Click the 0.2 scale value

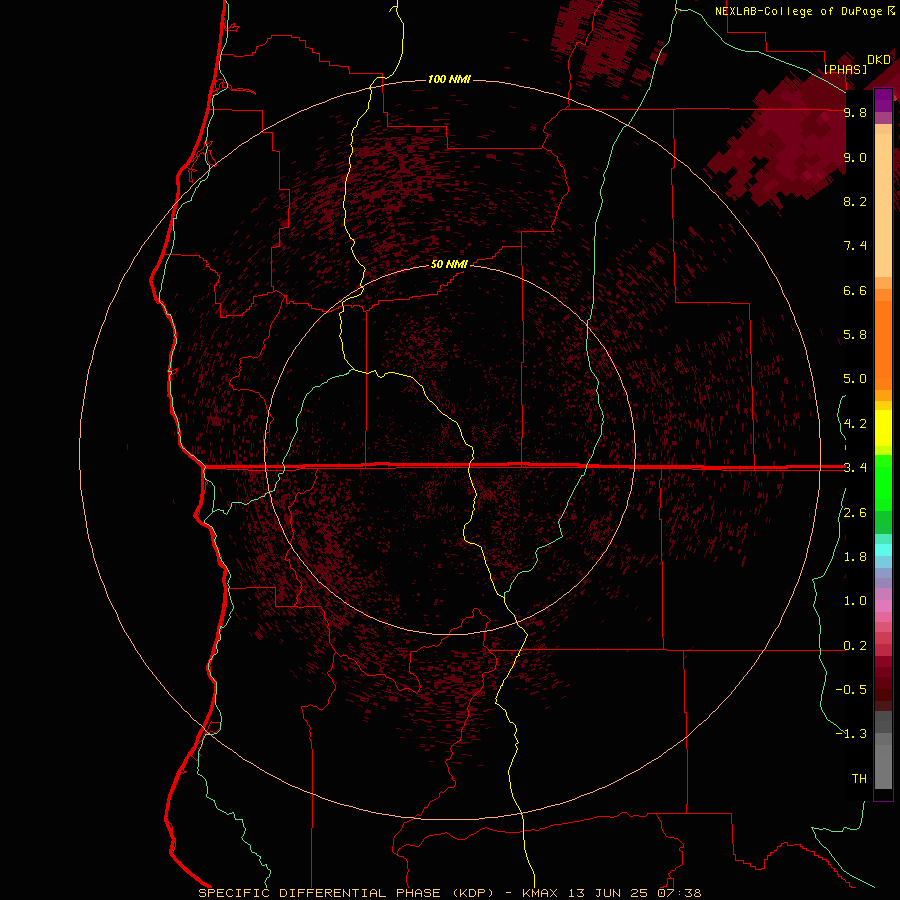[x=855, y=646]
